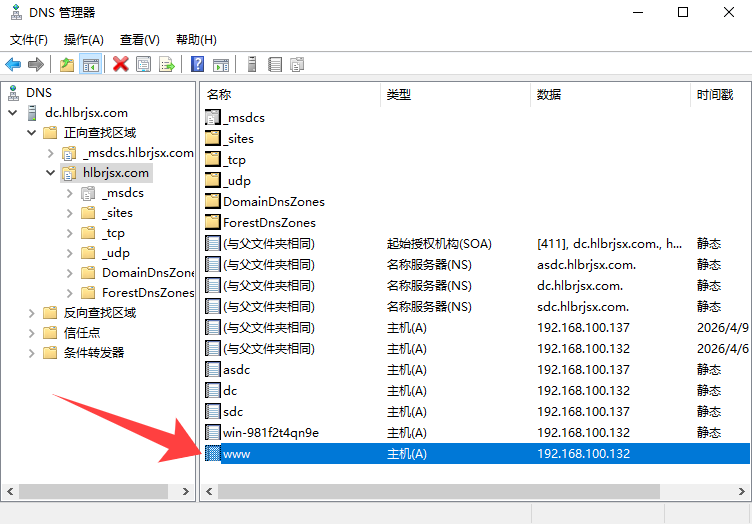The height and width of the screenshot is (524, 752).
Task: Expand the 条件转发器 tree node
Action: point(33,353)
